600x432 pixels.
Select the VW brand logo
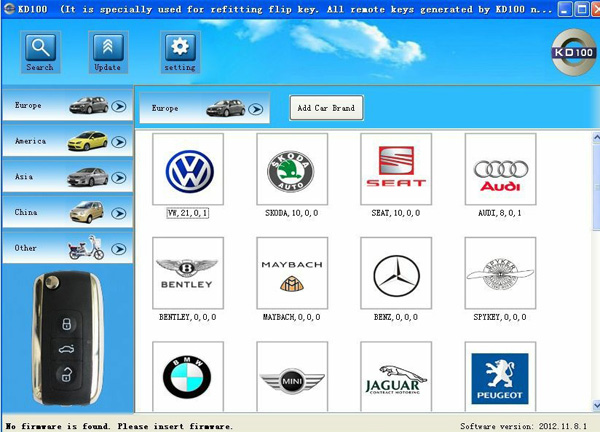(x=188, y=169)
